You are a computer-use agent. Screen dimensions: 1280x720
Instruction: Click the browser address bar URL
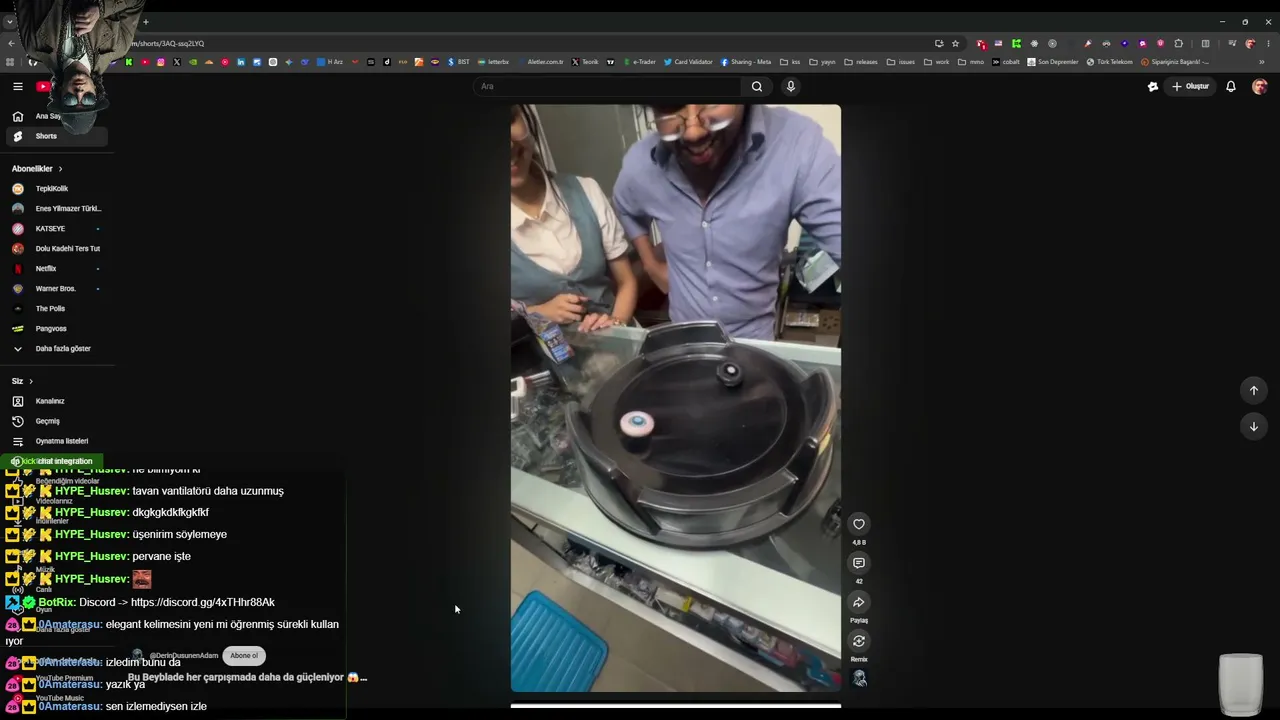[x=167, y=44]
